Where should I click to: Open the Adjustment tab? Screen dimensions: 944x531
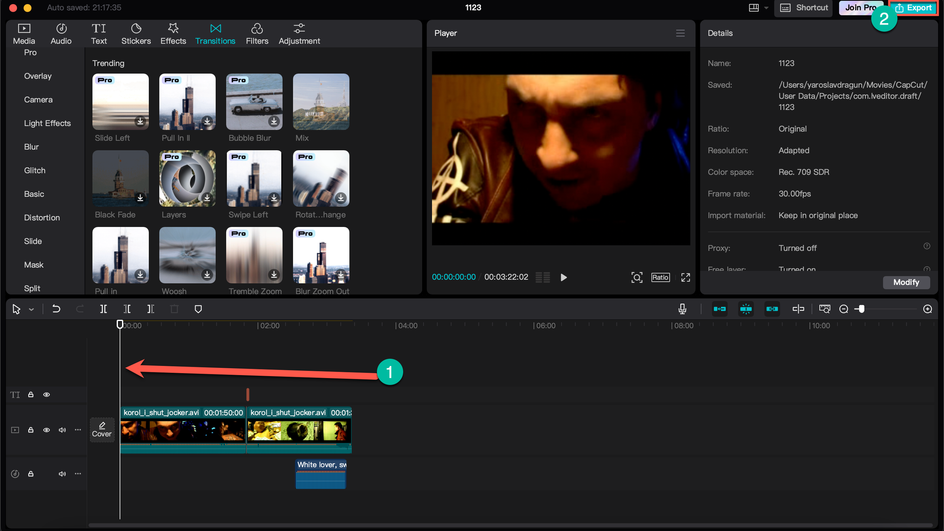pos(299,34)
